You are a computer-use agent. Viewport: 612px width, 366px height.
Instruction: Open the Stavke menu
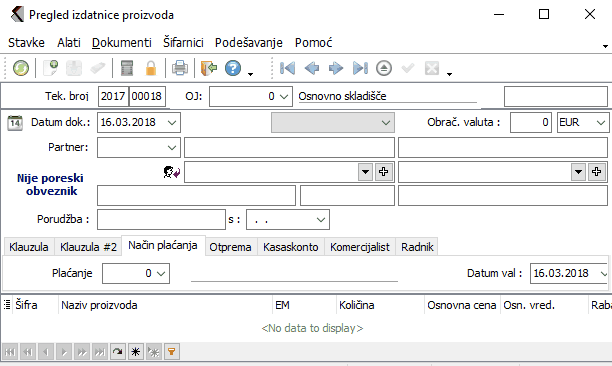[27, 43]
